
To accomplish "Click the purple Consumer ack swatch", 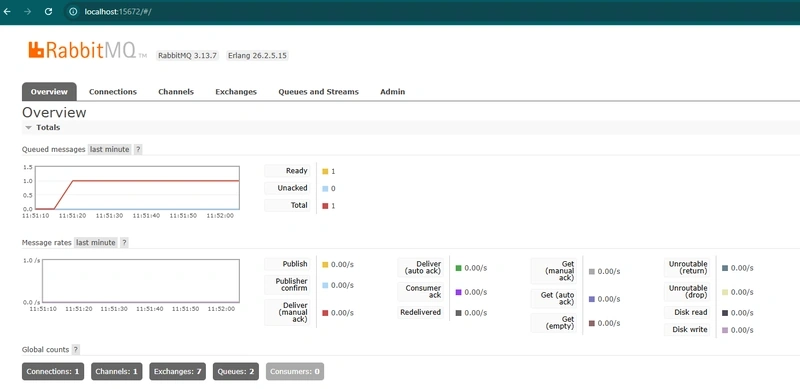I will tap(458, 293).
